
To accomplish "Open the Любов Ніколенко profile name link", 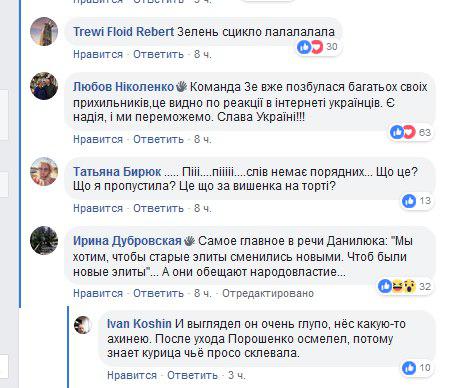I will 123,87.
